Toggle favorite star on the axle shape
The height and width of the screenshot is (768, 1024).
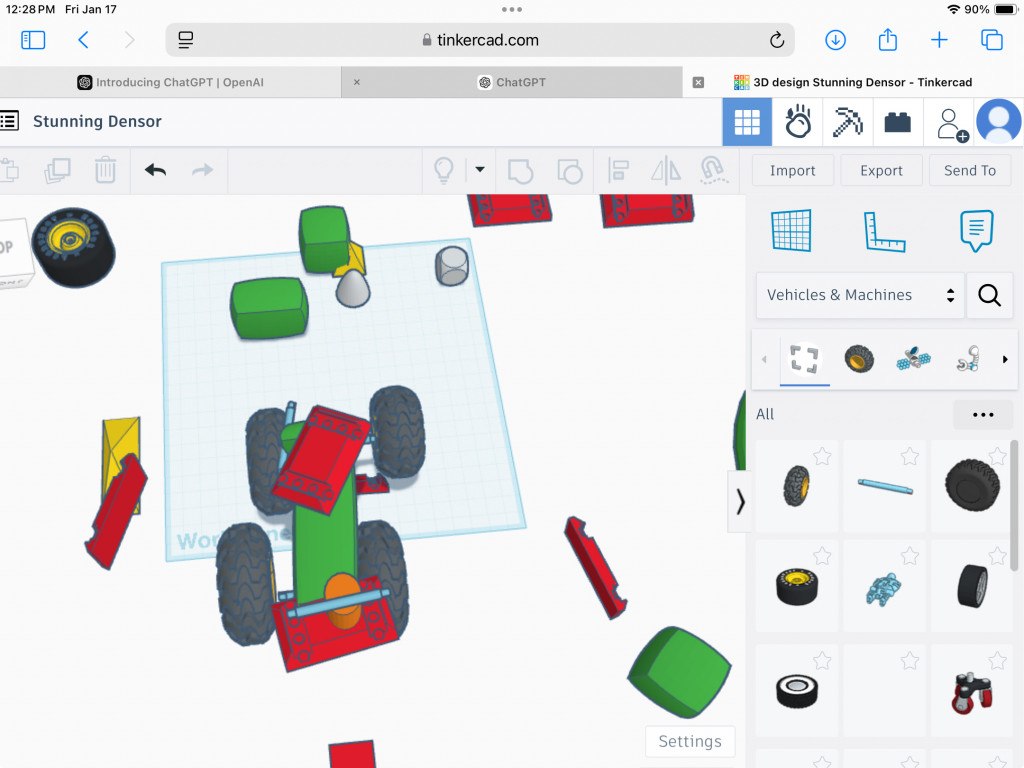909,457
